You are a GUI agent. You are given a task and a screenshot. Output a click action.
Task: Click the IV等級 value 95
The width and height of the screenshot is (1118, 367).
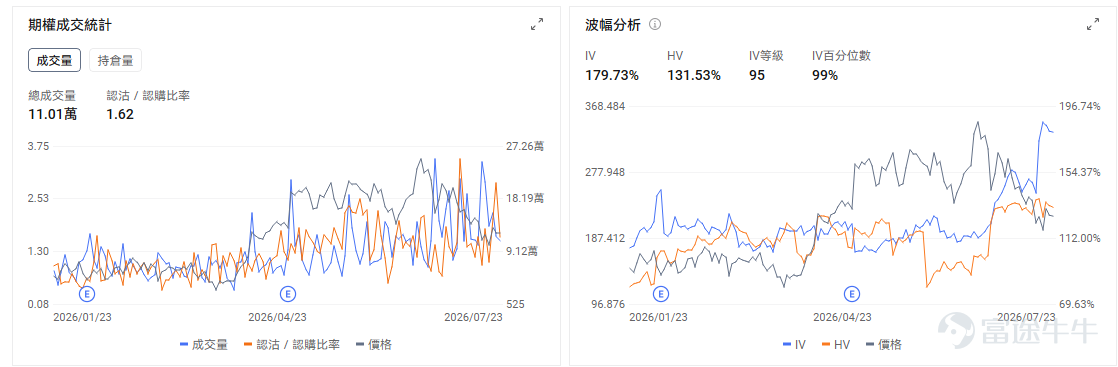tap(757, 75)
